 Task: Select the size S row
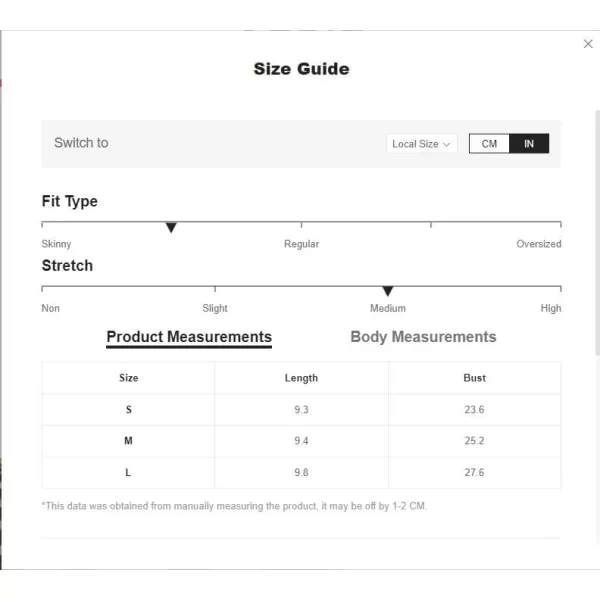coord(301,410)
